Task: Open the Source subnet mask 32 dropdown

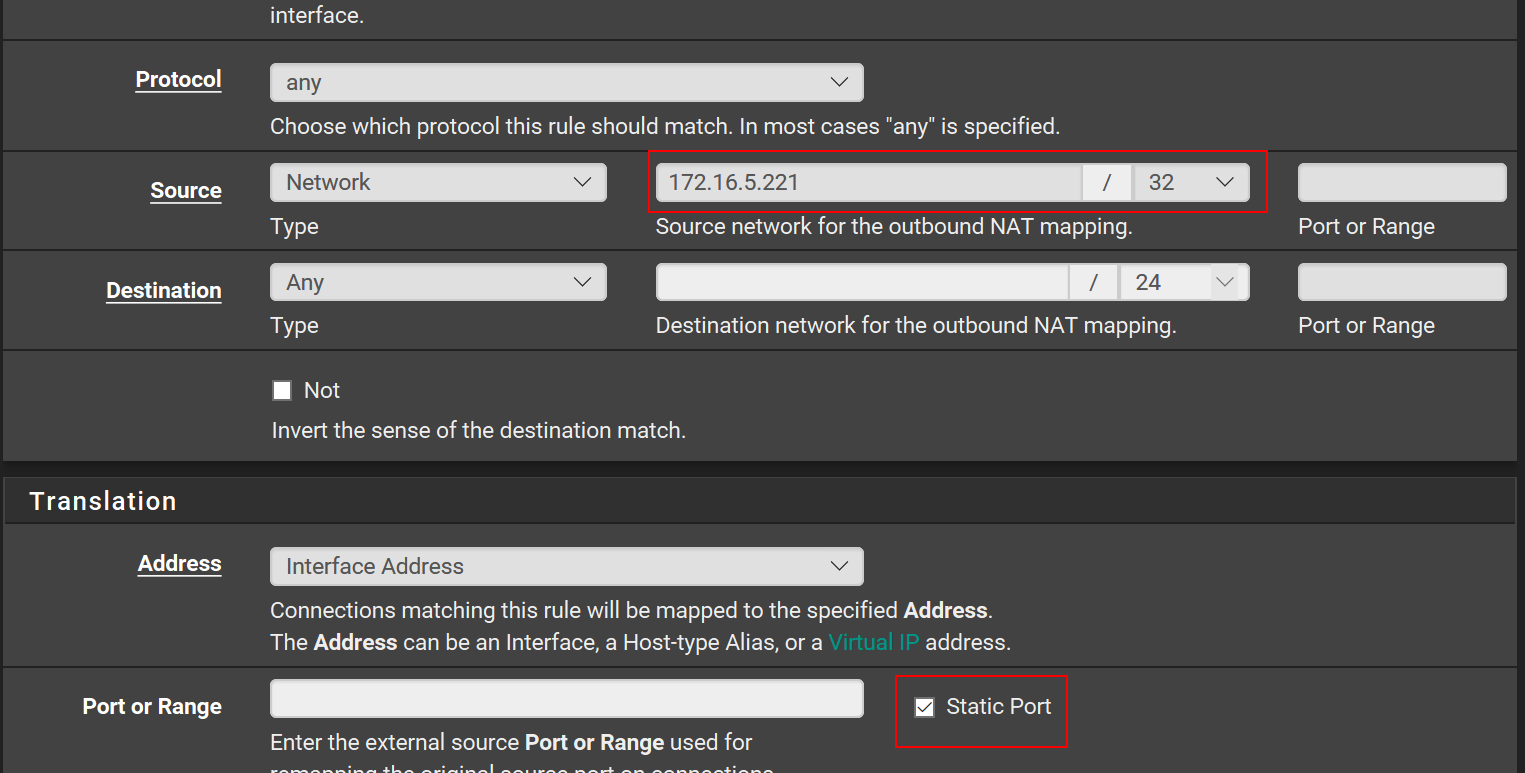Action: [x=1191, y=183]
